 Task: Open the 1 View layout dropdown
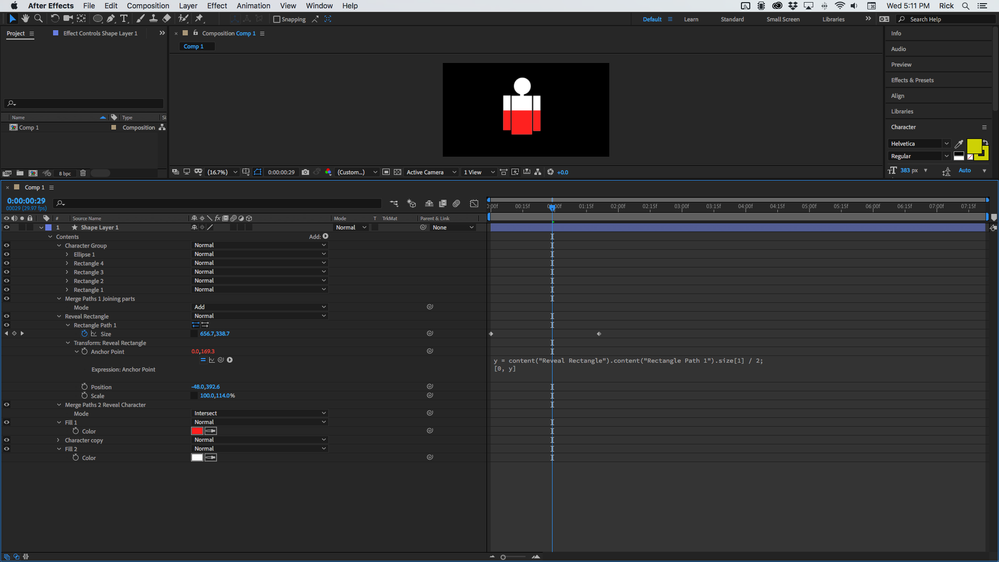(x=478, y=172)
